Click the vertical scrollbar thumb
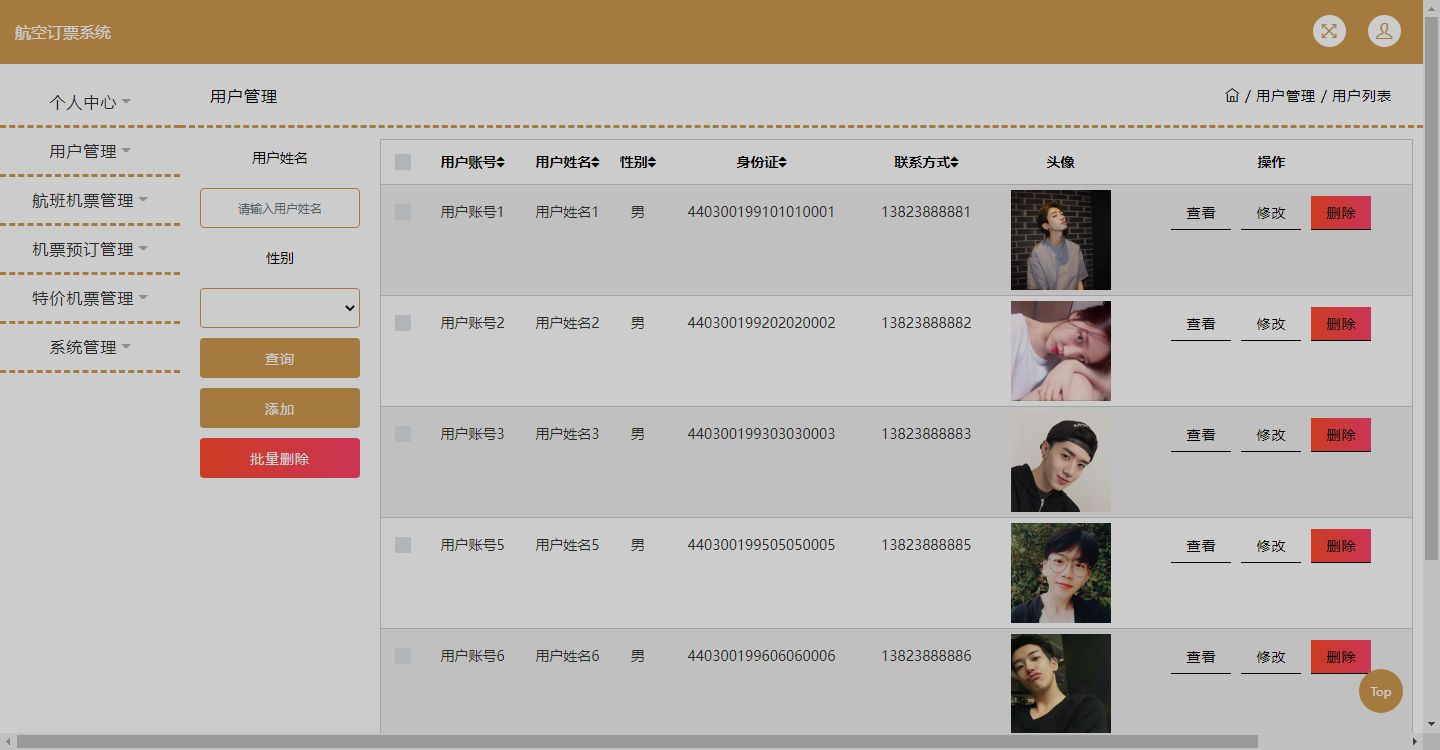Image resolution: width=1440 pixels, height=750 pixels. click(x=1431, y=288)
